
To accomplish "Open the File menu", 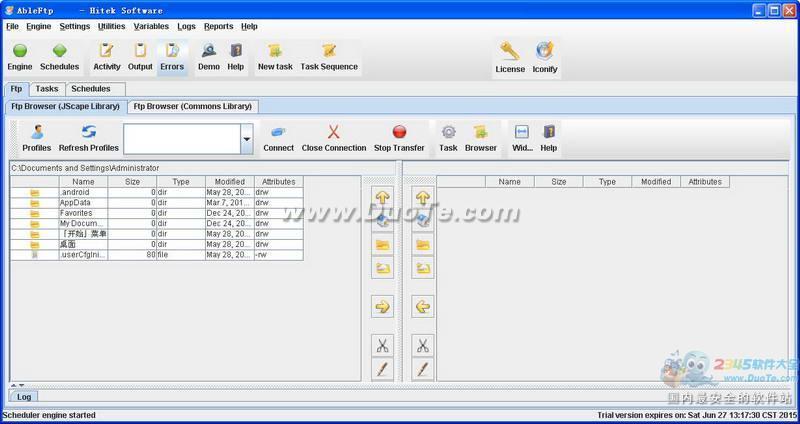I will 12,27.
